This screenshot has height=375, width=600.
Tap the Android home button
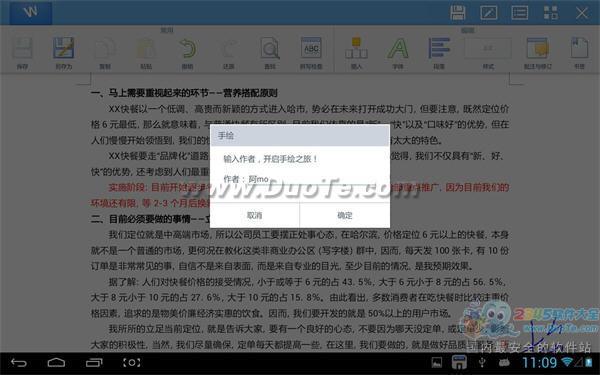coord(56,362)
